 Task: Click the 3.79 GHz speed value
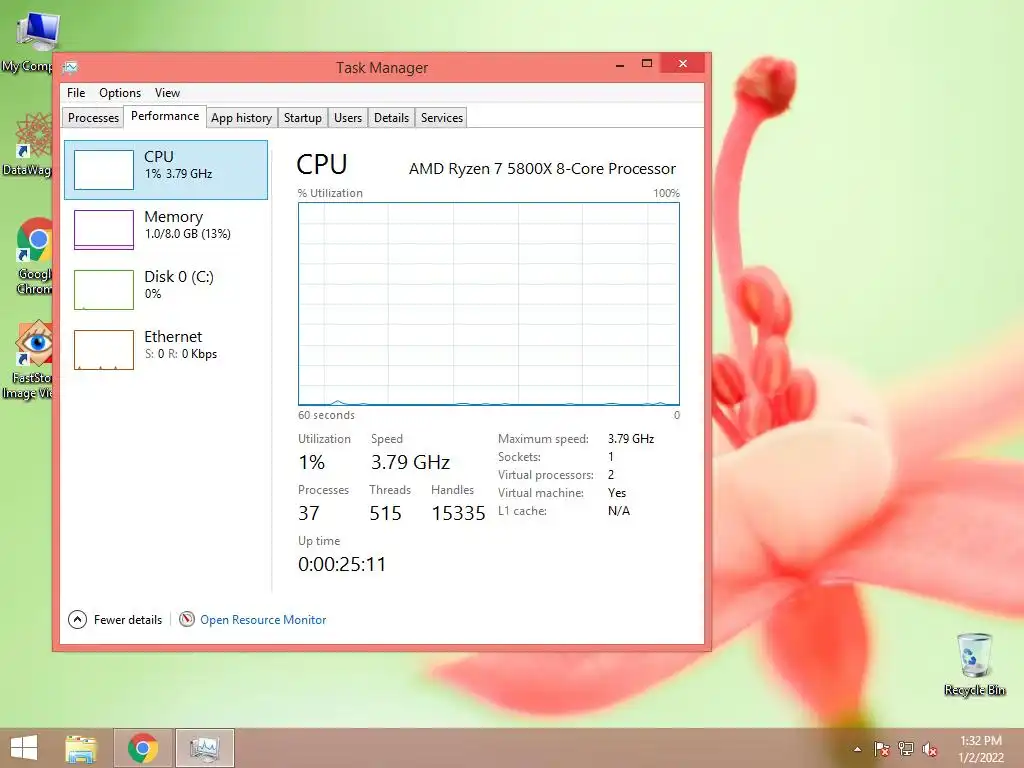tap(410, 462)
